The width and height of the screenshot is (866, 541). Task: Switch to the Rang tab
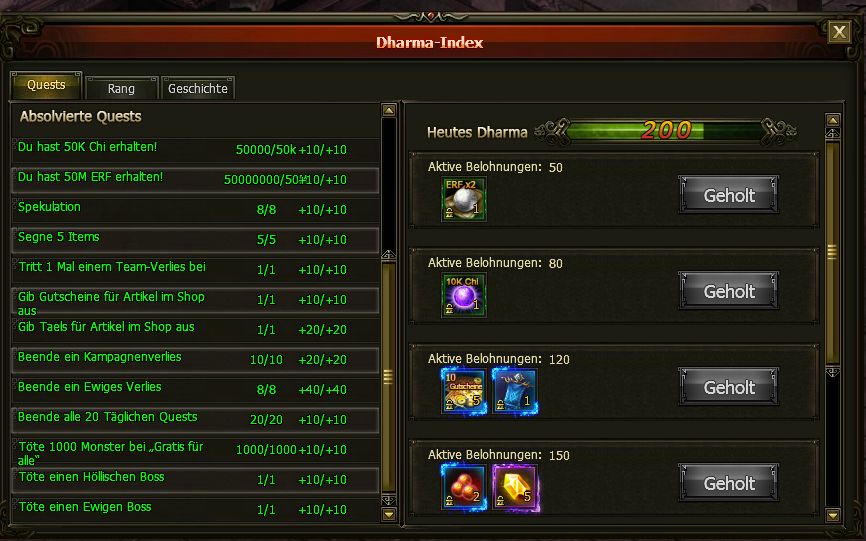[x=122, y=88]
